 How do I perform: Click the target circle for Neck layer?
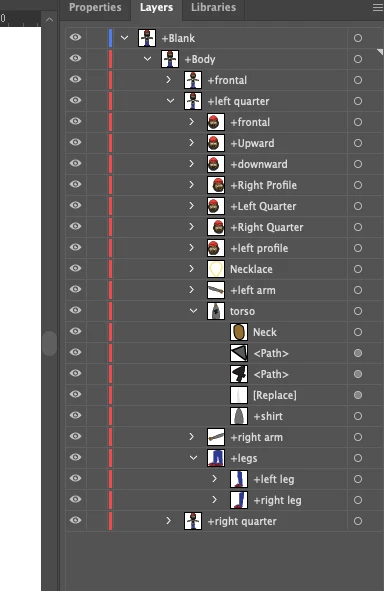pyautogui.click(x=358, y=332)
